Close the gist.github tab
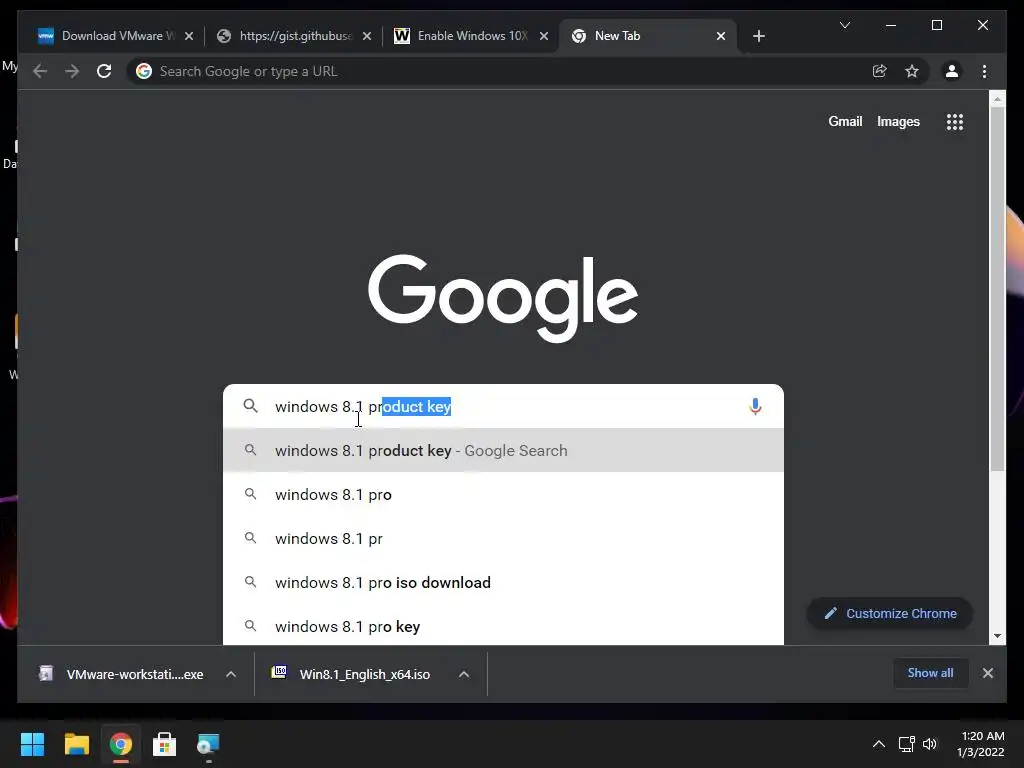This screenshot has width=1024, height=768. [x=367, y=36]
